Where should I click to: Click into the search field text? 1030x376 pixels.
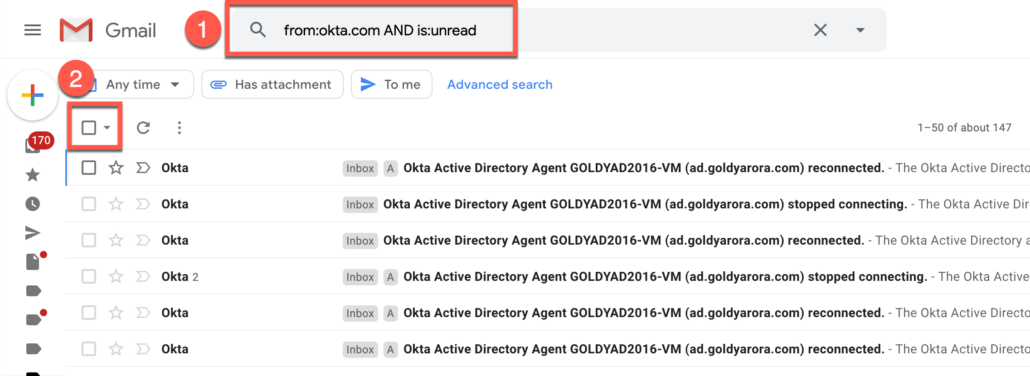click(380, 30)
